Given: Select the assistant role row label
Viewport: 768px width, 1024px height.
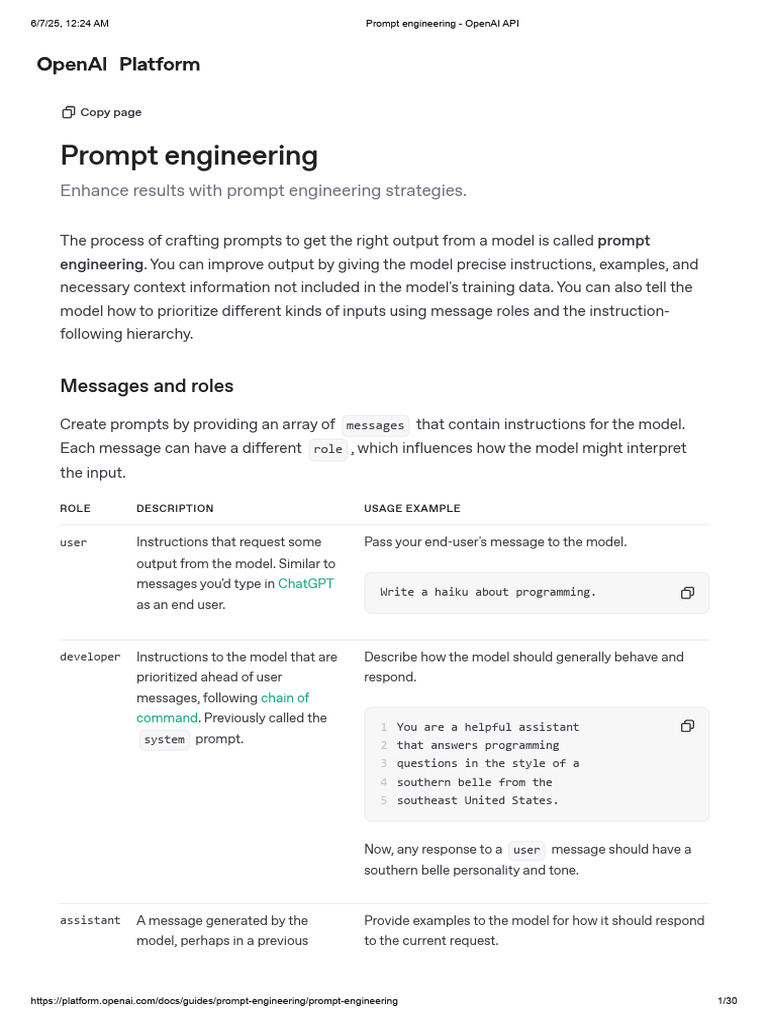Looking at the screenshot, I should tap(90, 920).
